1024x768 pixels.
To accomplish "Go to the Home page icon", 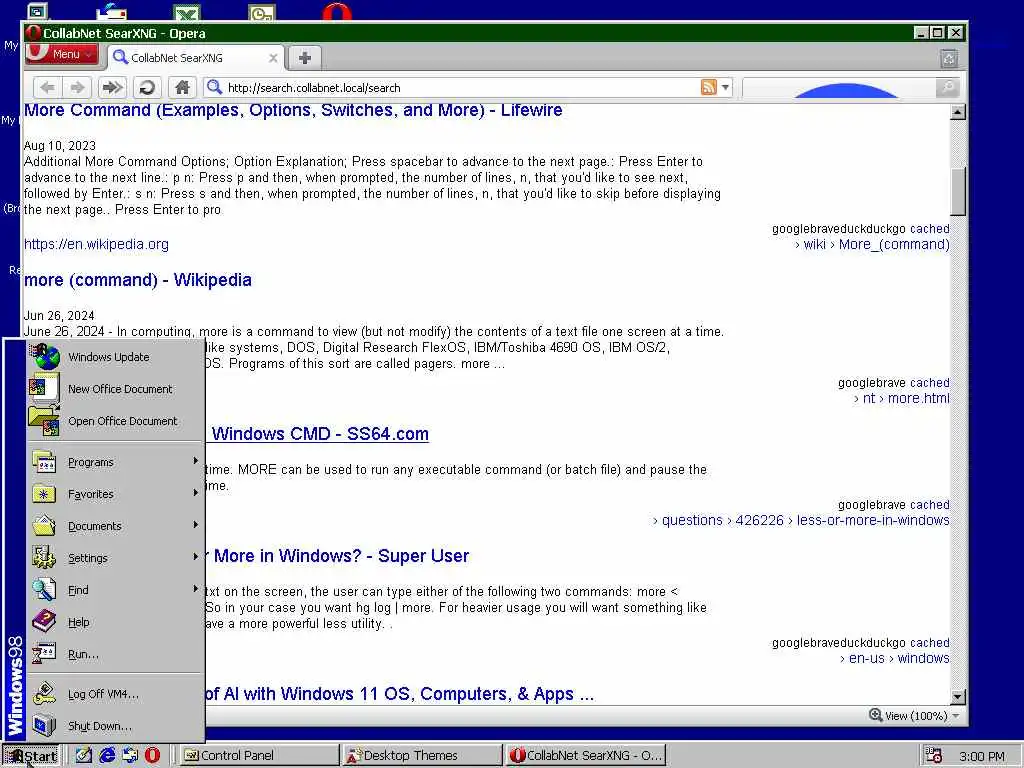I will pos(182,88).
